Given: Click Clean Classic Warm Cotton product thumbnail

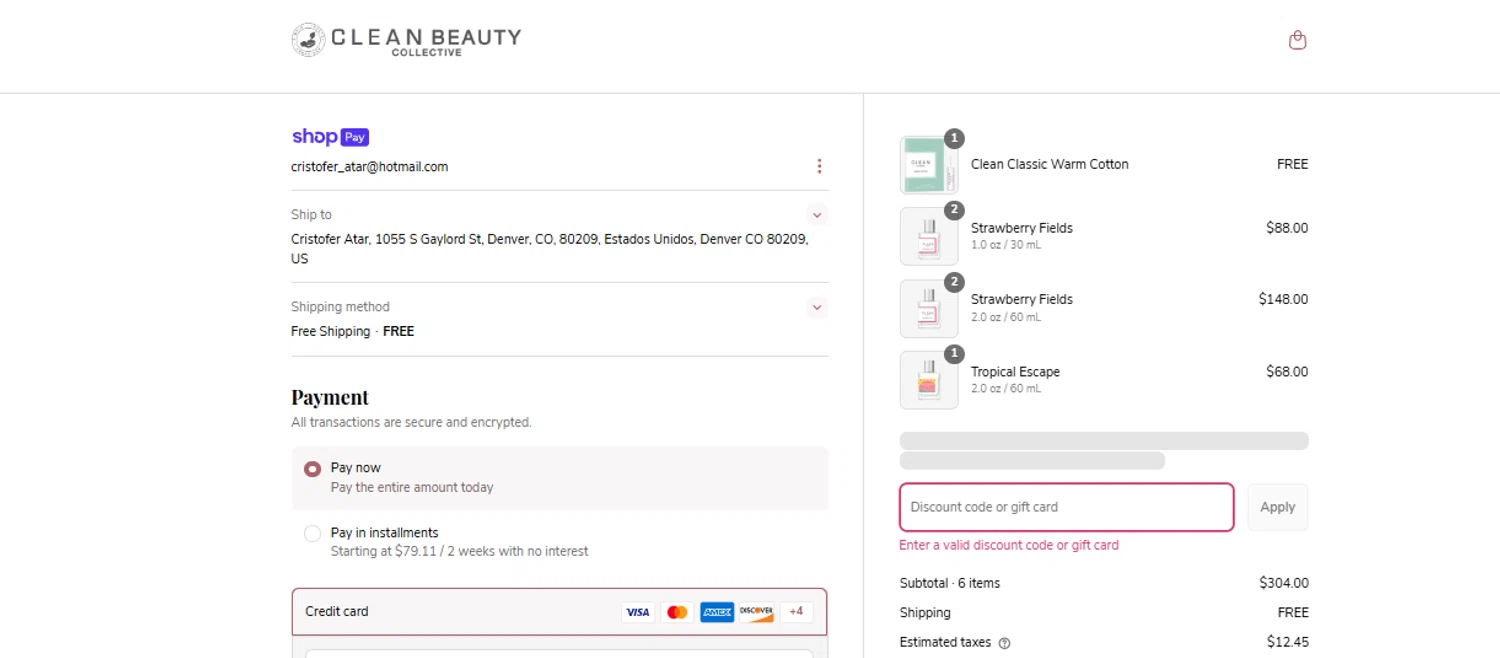Looking at the screenshot, I should [929, 165].
